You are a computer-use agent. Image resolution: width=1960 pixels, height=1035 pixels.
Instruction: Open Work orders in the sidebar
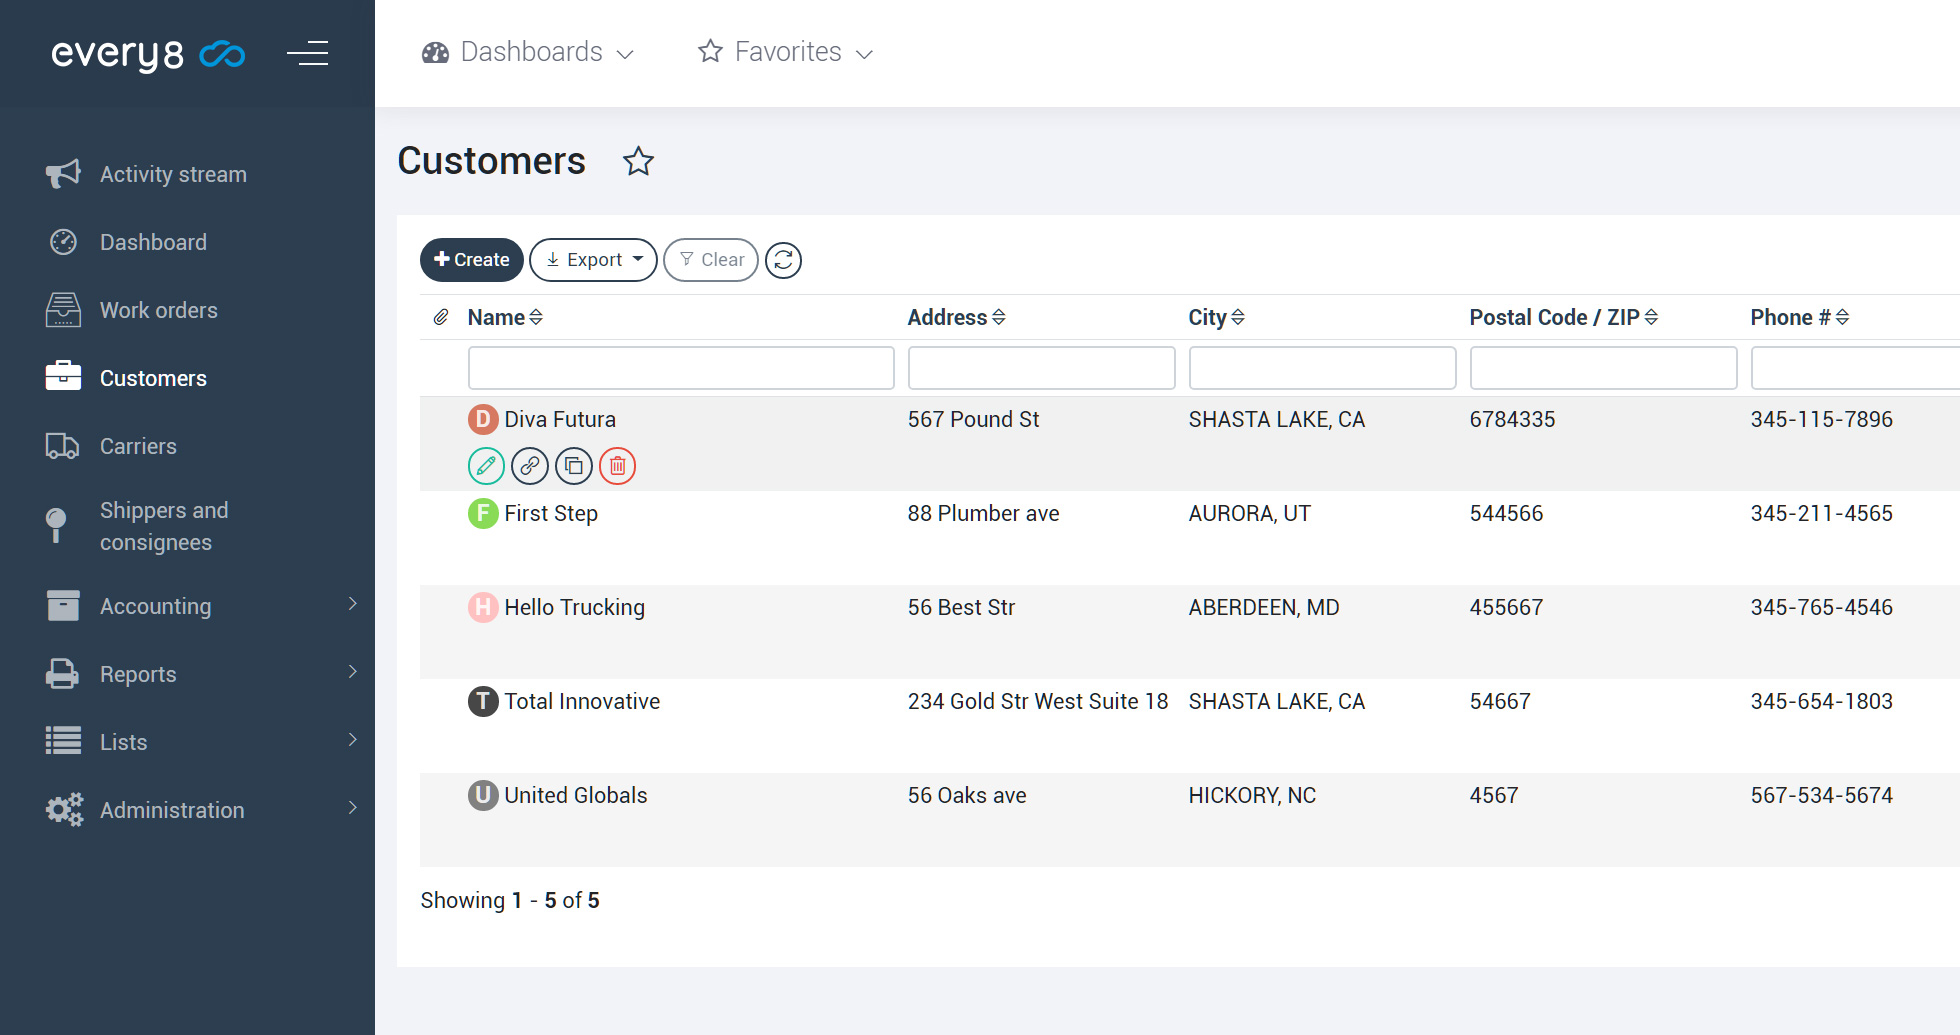point(158,310)
